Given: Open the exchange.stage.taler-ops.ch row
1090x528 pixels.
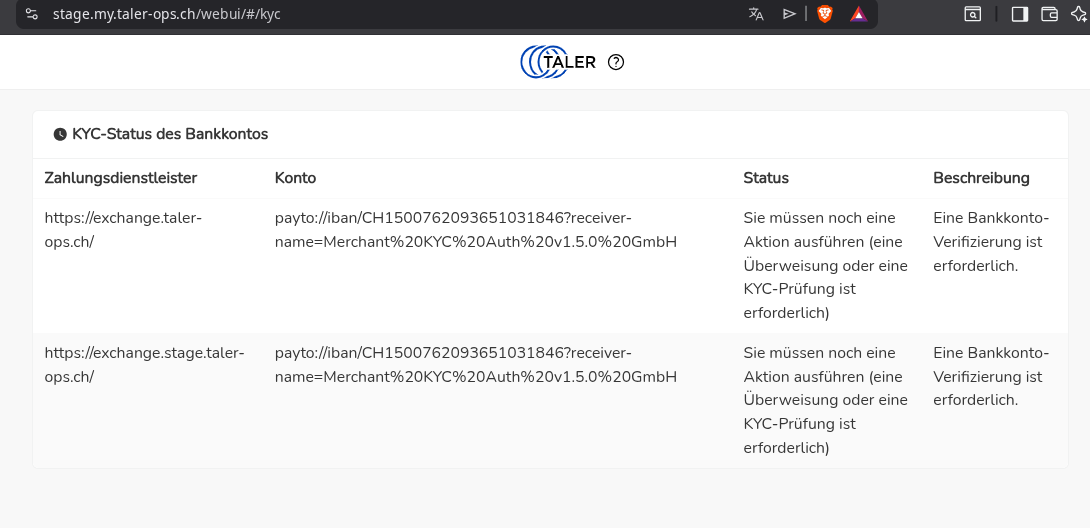Looking at the screenshot, I should click(144, 364).
